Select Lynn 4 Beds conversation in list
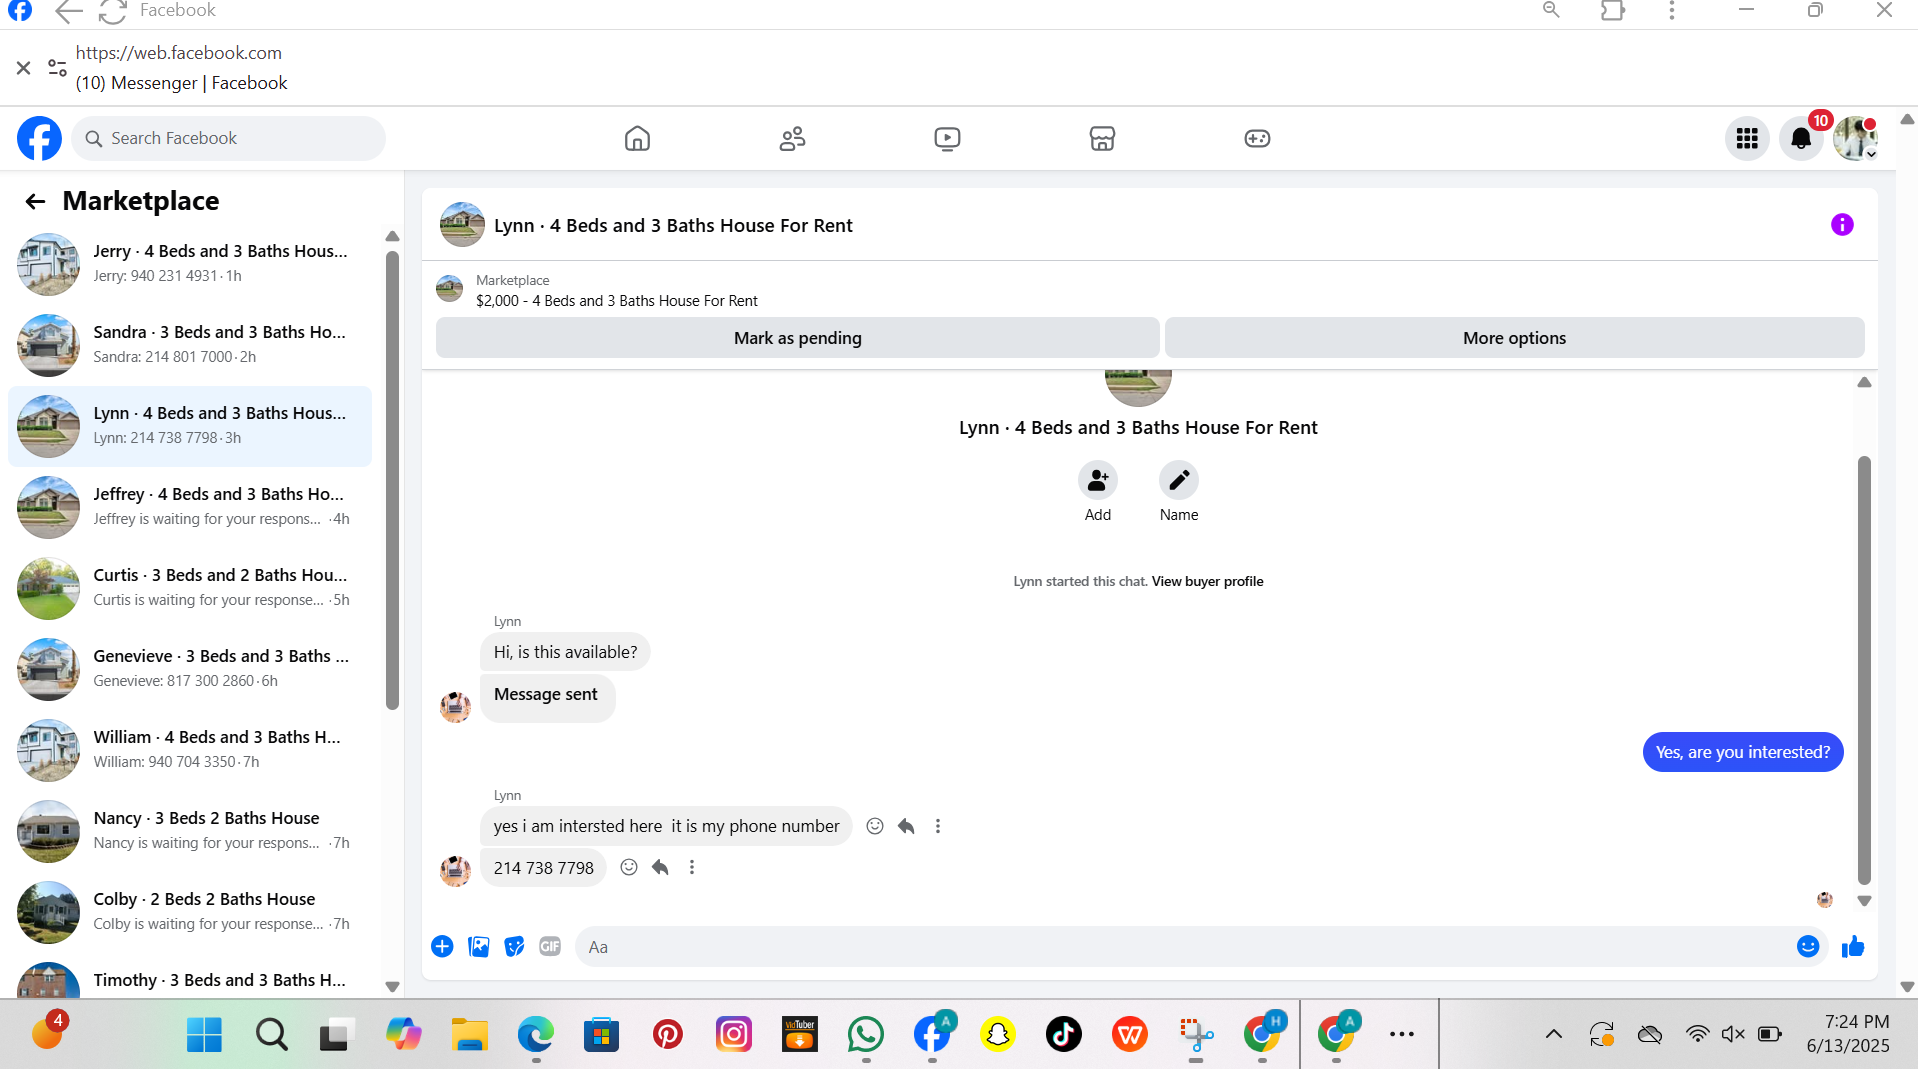Screen dimensions: 1918x1069 (x=190, y=426)
